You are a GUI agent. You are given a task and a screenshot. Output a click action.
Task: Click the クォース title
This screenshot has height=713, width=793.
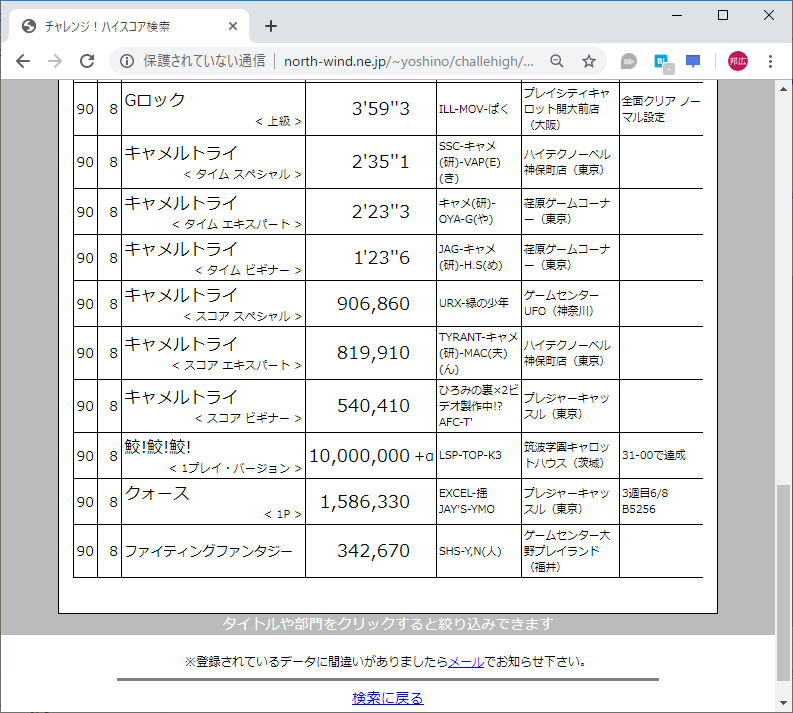click(157, 493)
